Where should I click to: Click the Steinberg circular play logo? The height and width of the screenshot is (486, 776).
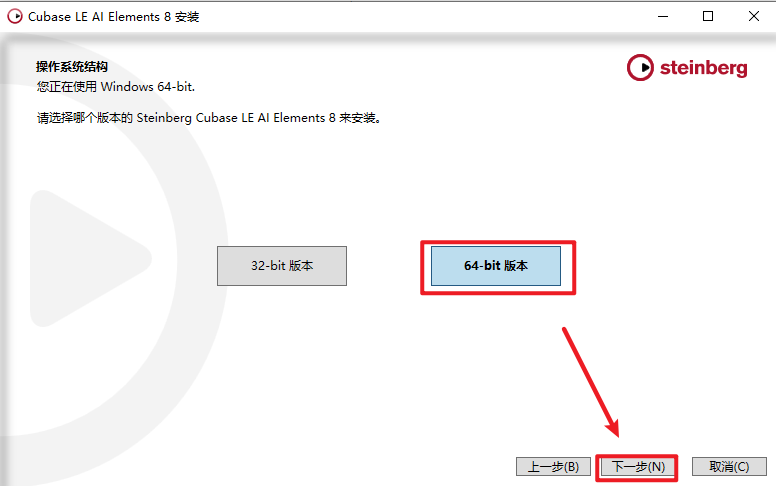[640, 67]
